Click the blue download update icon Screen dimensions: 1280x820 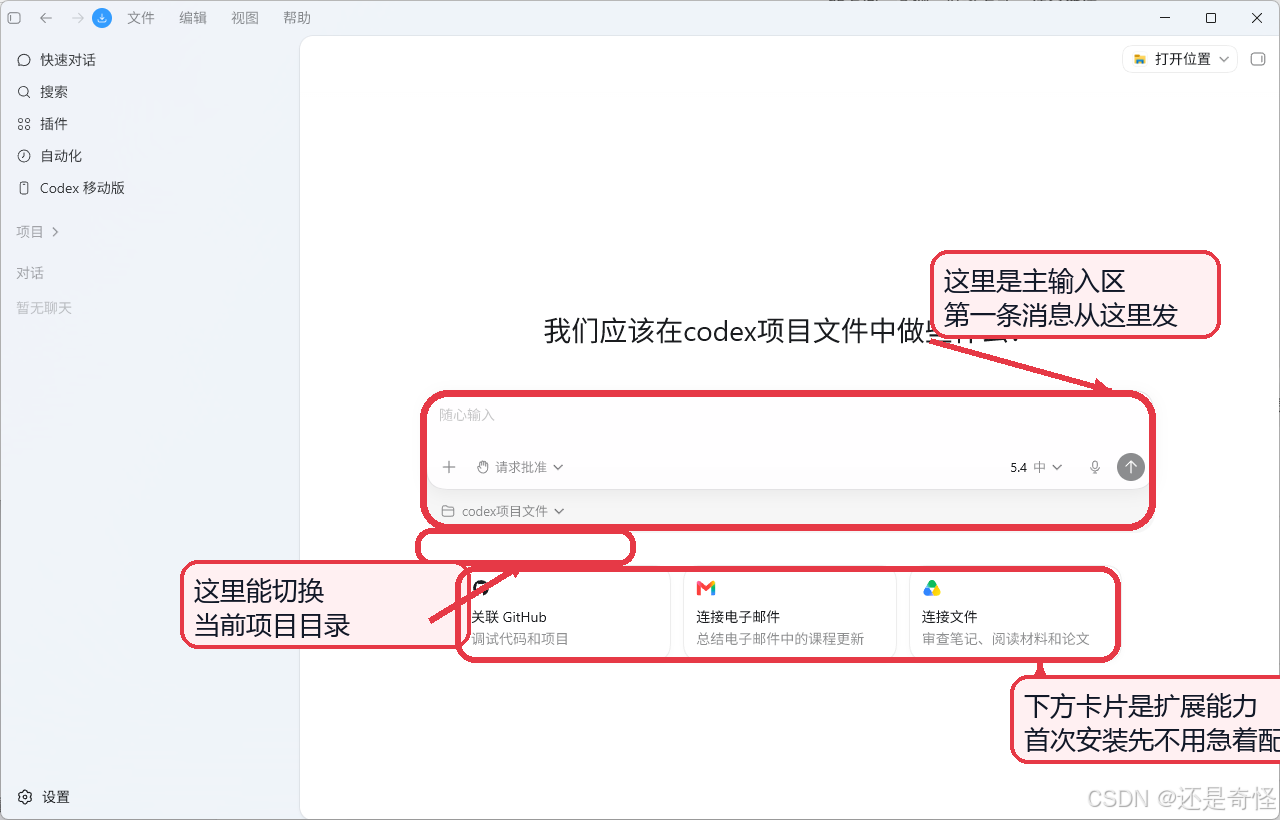point(102,18)
